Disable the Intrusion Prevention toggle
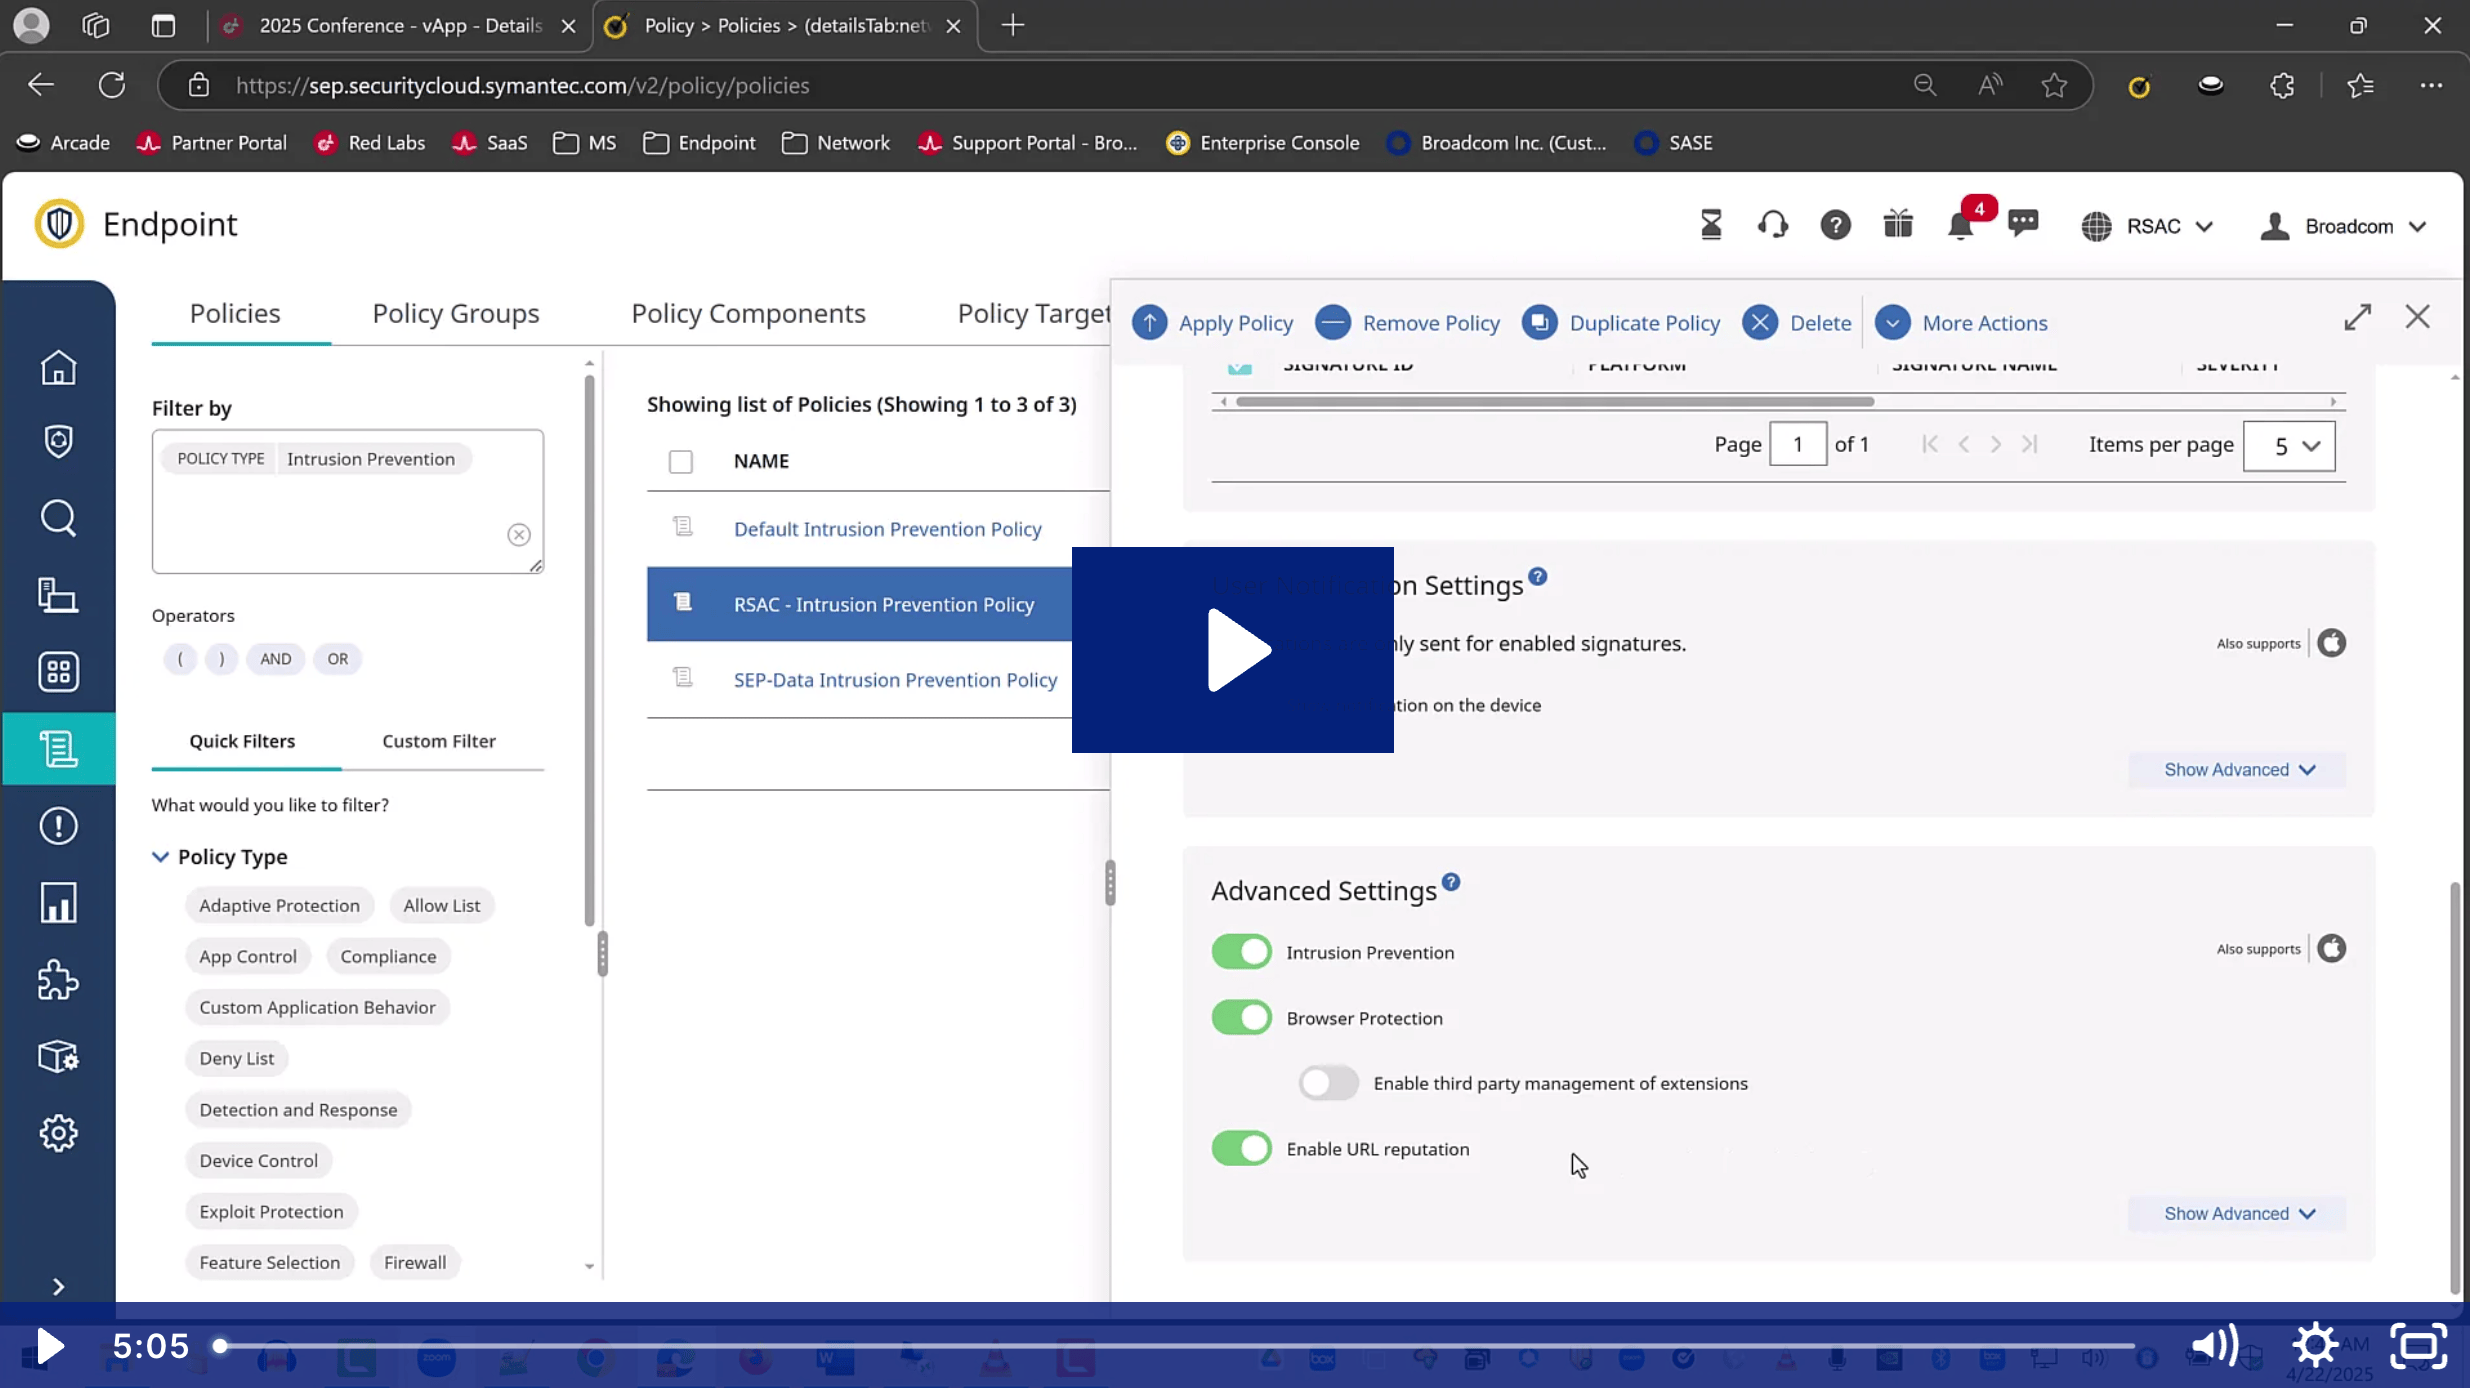The width and height of the screenshot is (2470, 1388). (x=1241, y=952)
